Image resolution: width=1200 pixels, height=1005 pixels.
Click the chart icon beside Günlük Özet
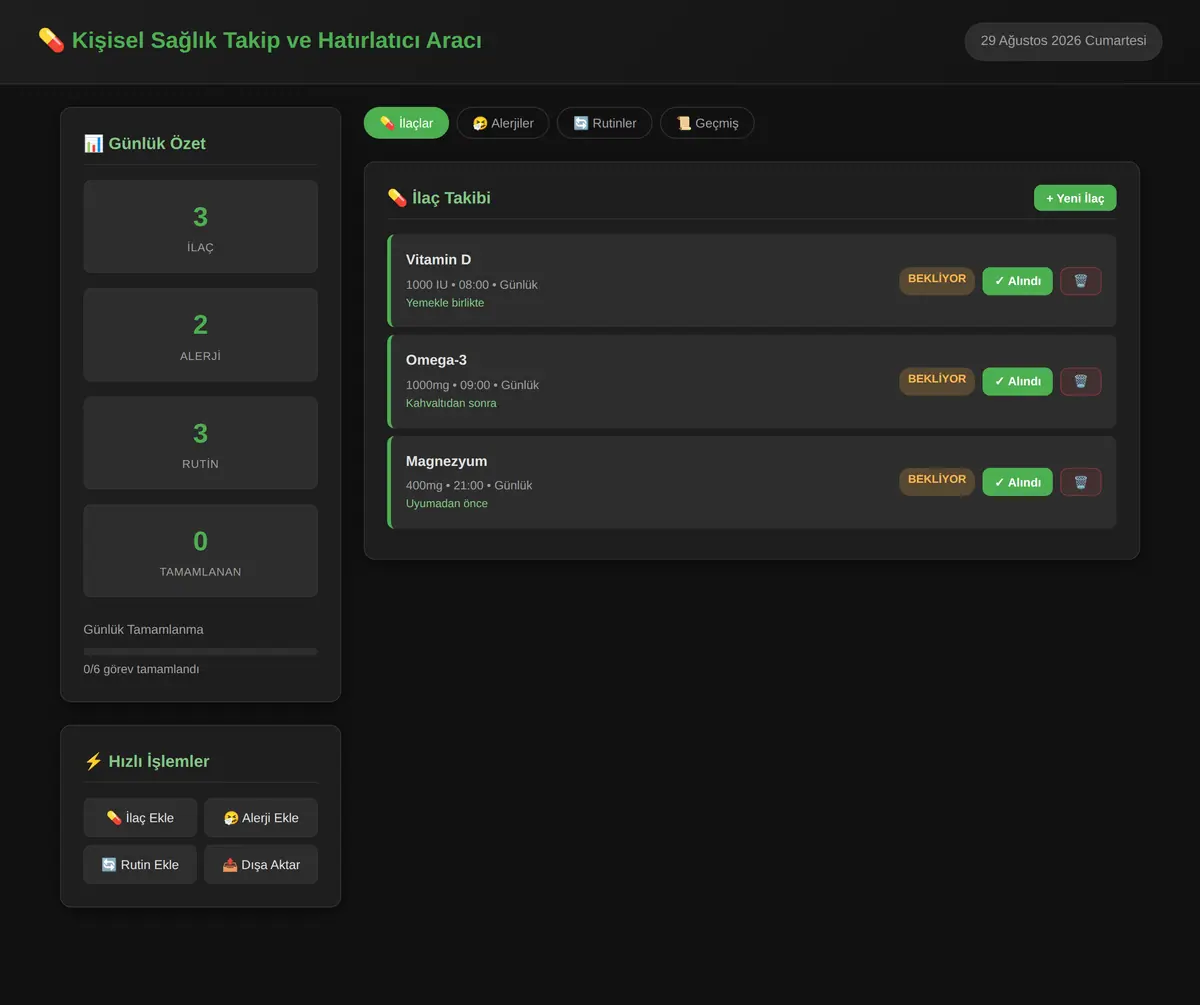pos(93,143)
